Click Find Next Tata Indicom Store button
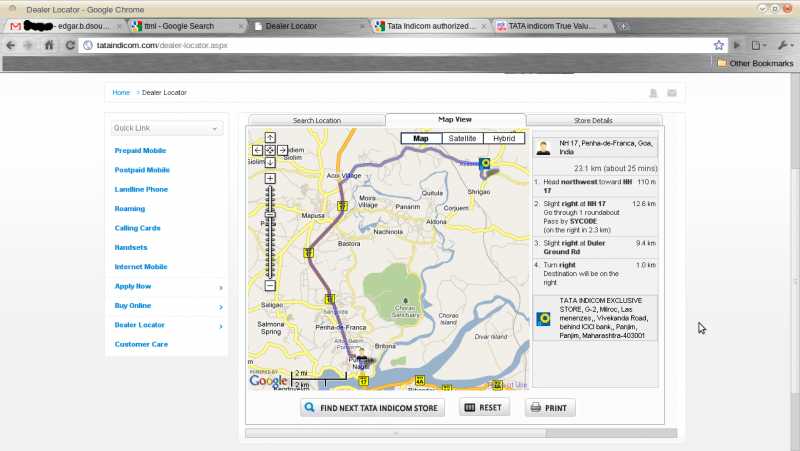 click(x=372, y=408)
